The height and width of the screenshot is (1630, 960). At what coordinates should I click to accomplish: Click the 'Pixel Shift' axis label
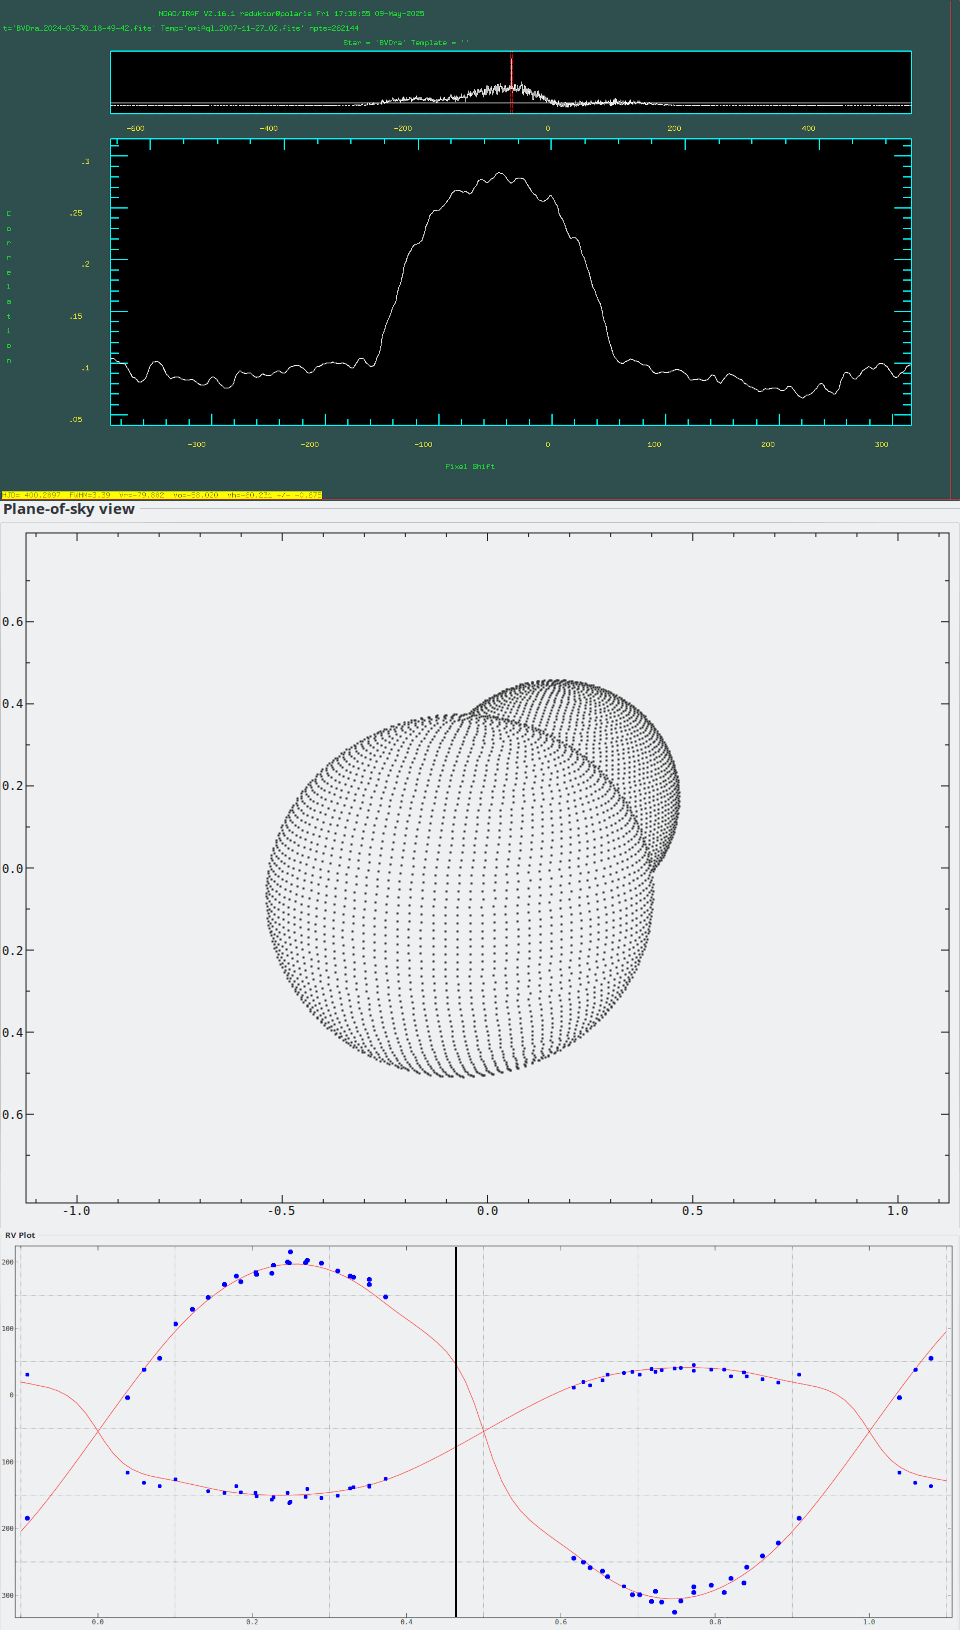(x=470, y=466)
